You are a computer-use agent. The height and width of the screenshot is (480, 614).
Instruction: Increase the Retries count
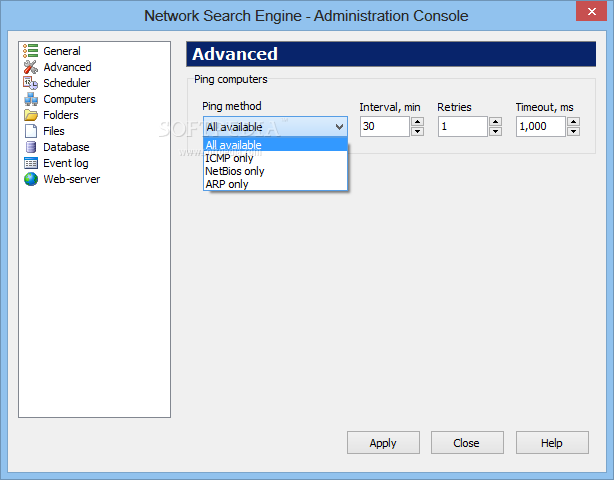[x=495, y=122]
